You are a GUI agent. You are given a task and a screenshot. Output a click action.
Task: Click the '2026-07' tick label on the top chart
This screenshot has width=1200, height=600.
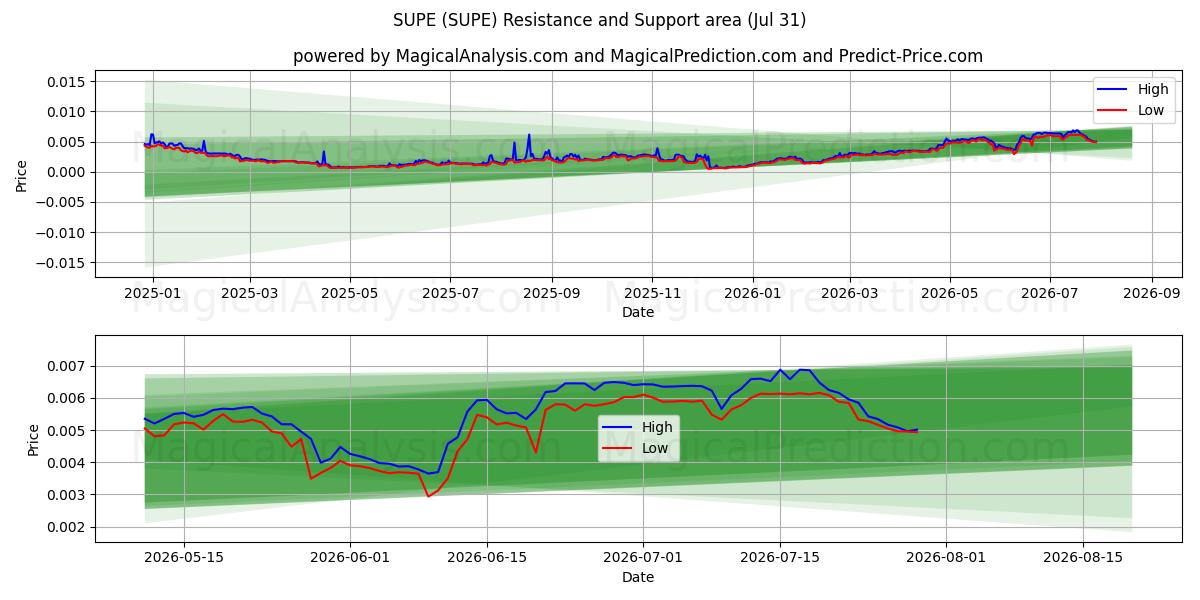click(x=1049, y=293)
